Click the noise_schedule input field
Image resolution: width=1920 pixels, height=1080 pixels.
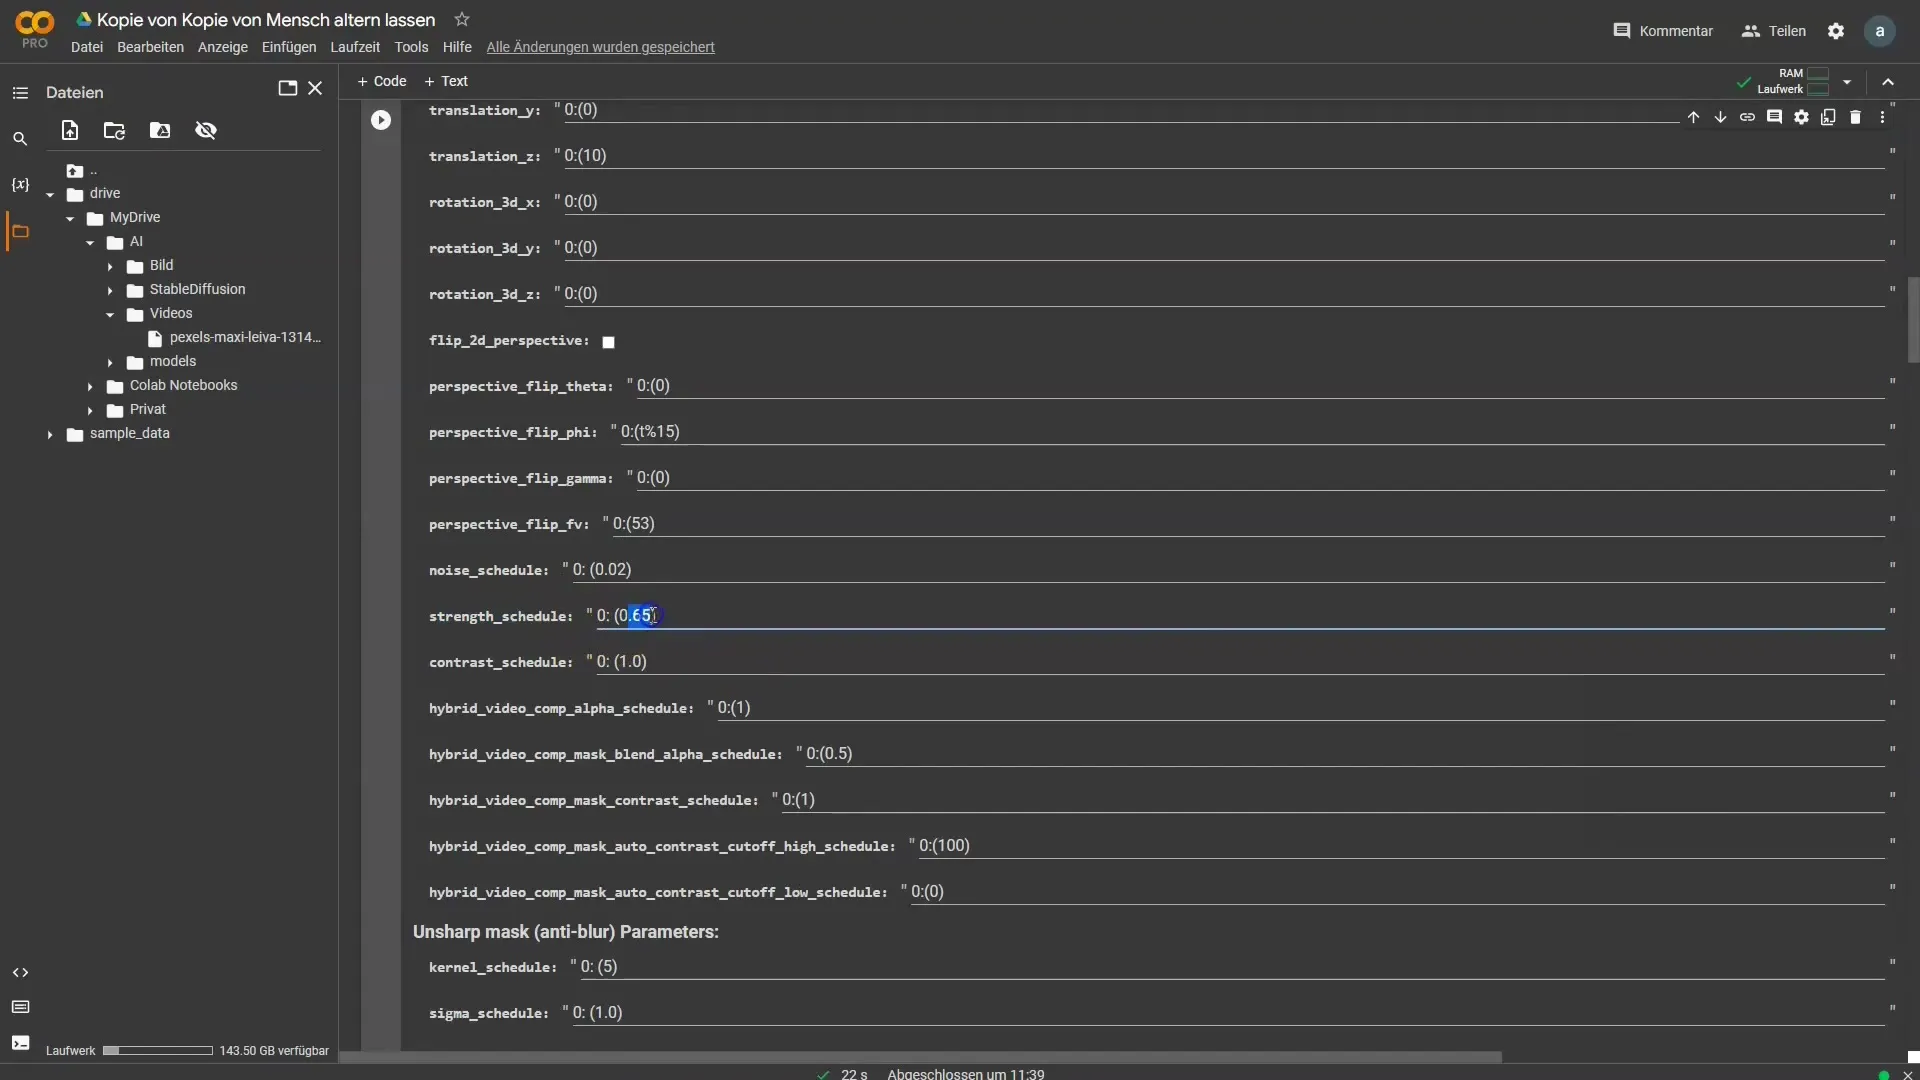[x=1228, y=570]
